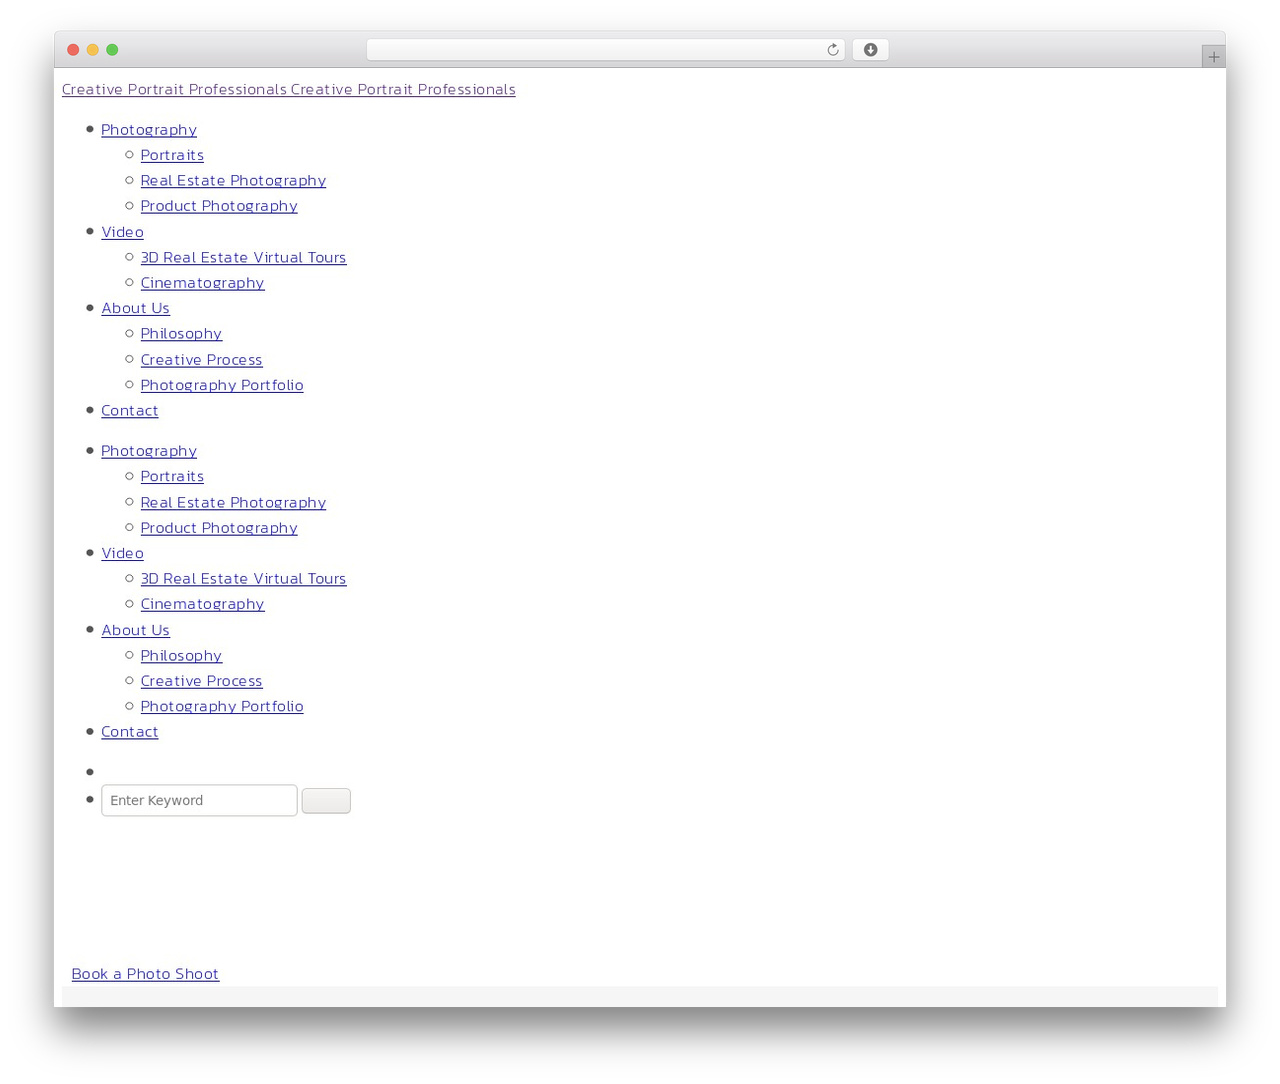Open Photography Portfolio in the upper list
The image size is (1280, 1084).
(222, 385)
